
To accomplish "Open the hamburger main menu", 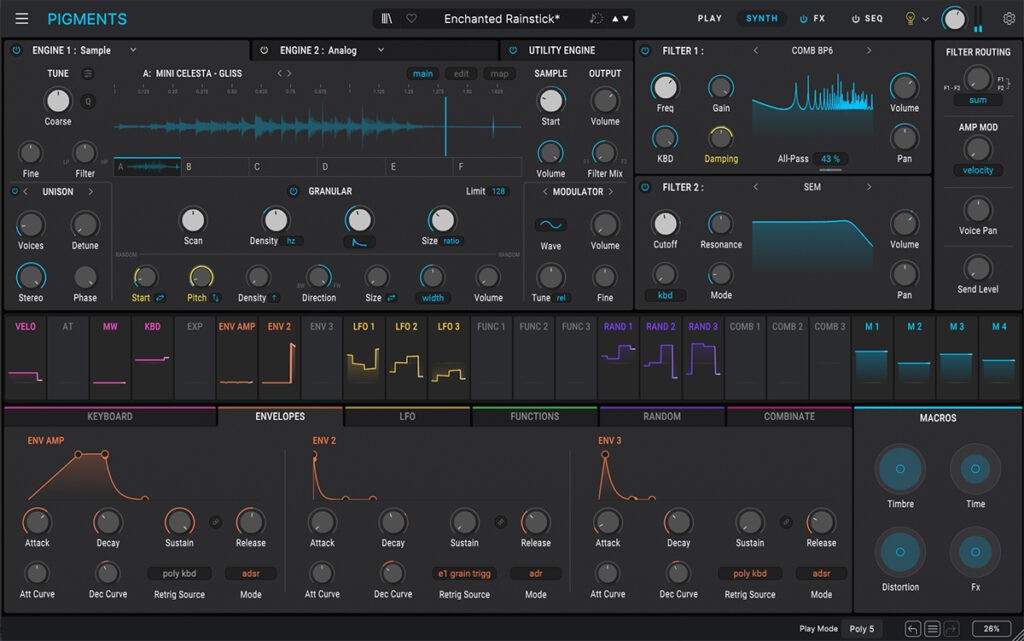I will 22,18.
